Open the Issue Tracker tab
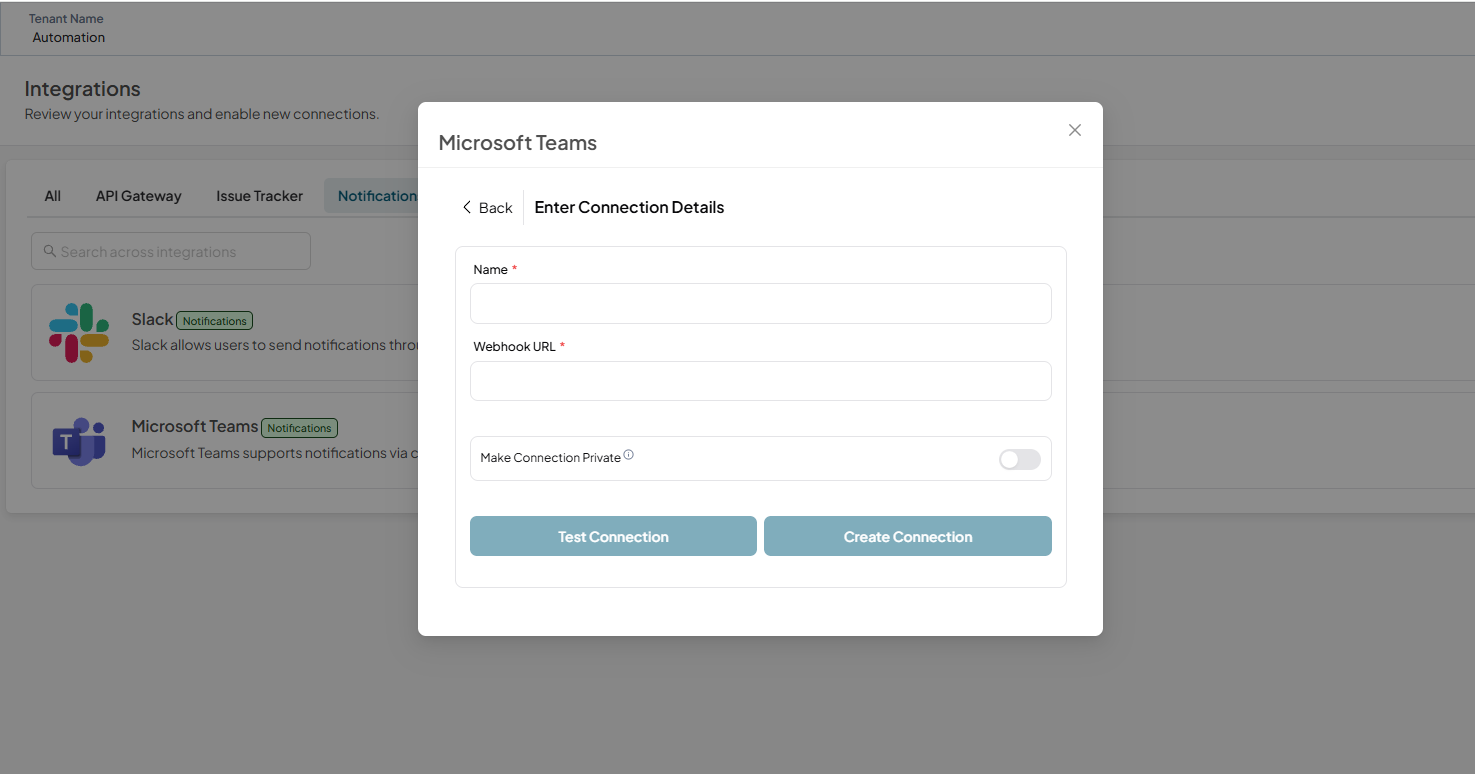This screenshot has width=1475, height=774. click(x=260, y=196)
